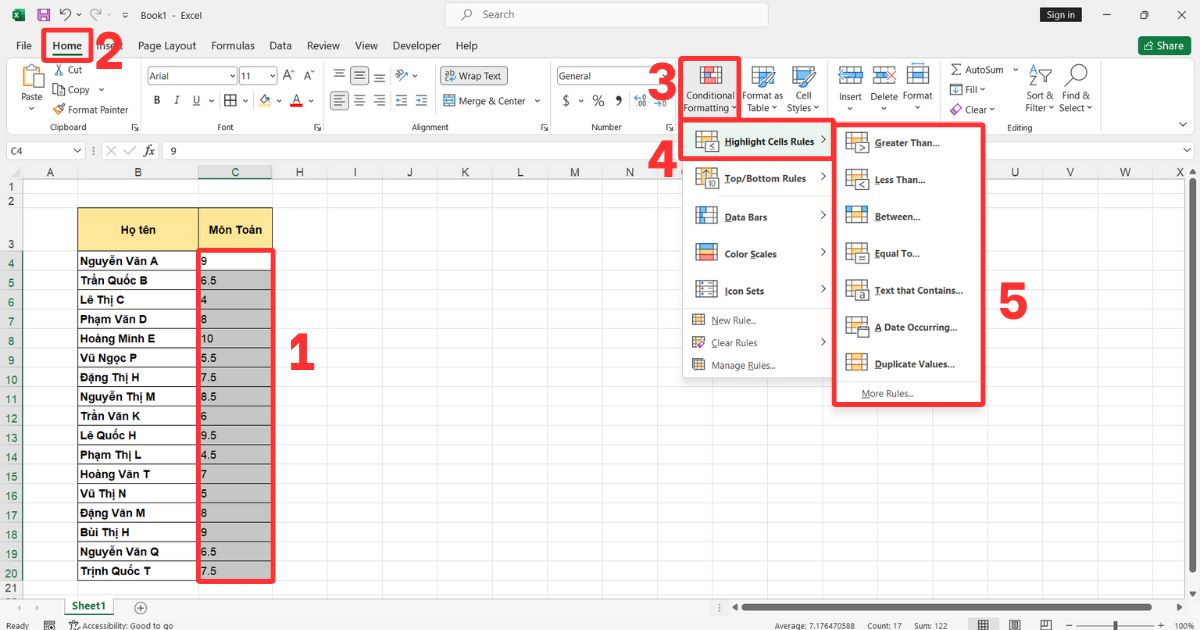Screen dimensions: 1200x630
Task: Click the Find & Select icon
Action: (1075, 89)
